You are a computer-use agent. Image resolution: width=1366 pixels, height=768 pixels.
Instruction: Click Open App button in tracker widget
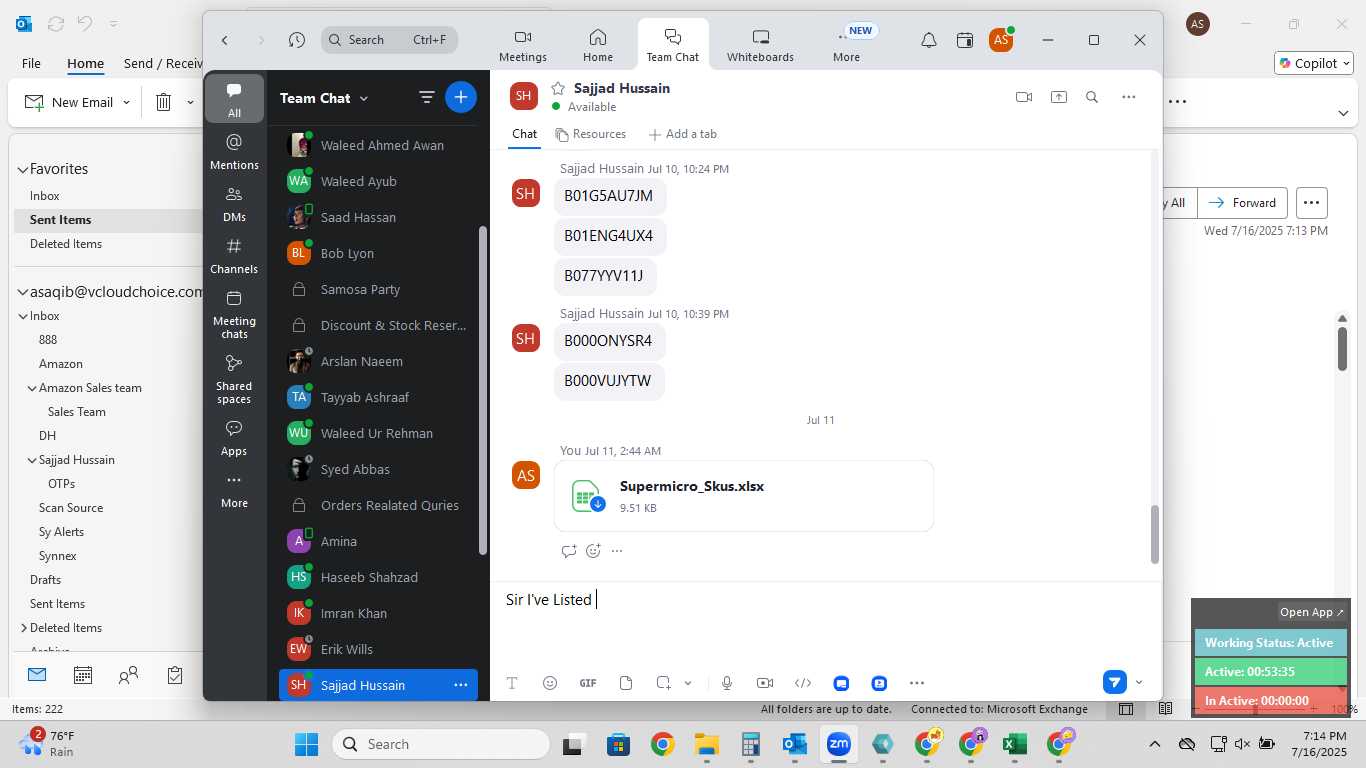point(1313,612)
